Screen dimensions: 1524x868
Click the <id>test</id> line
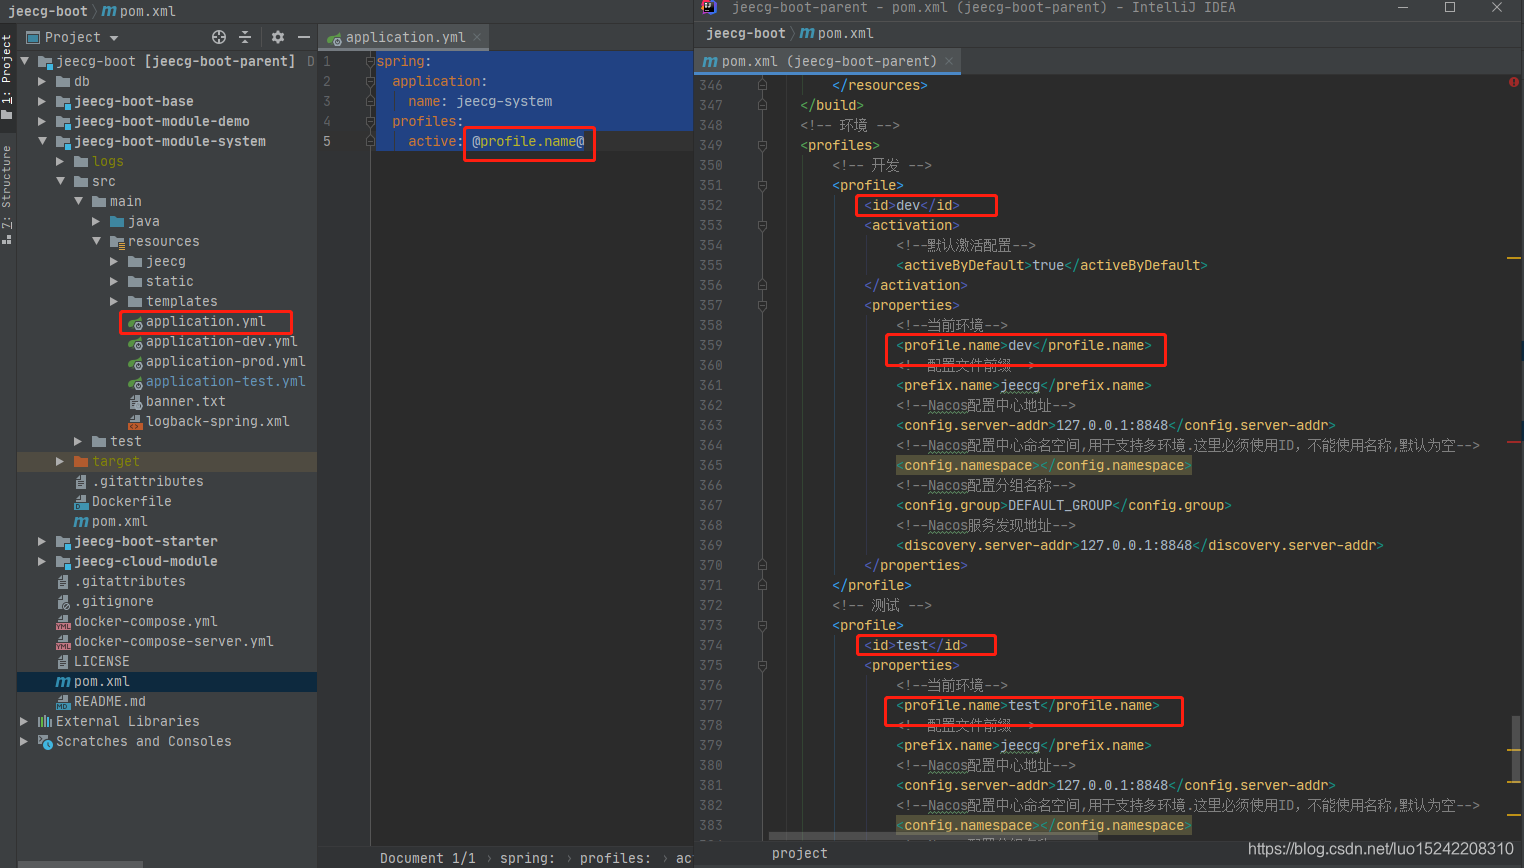[916, 645]
